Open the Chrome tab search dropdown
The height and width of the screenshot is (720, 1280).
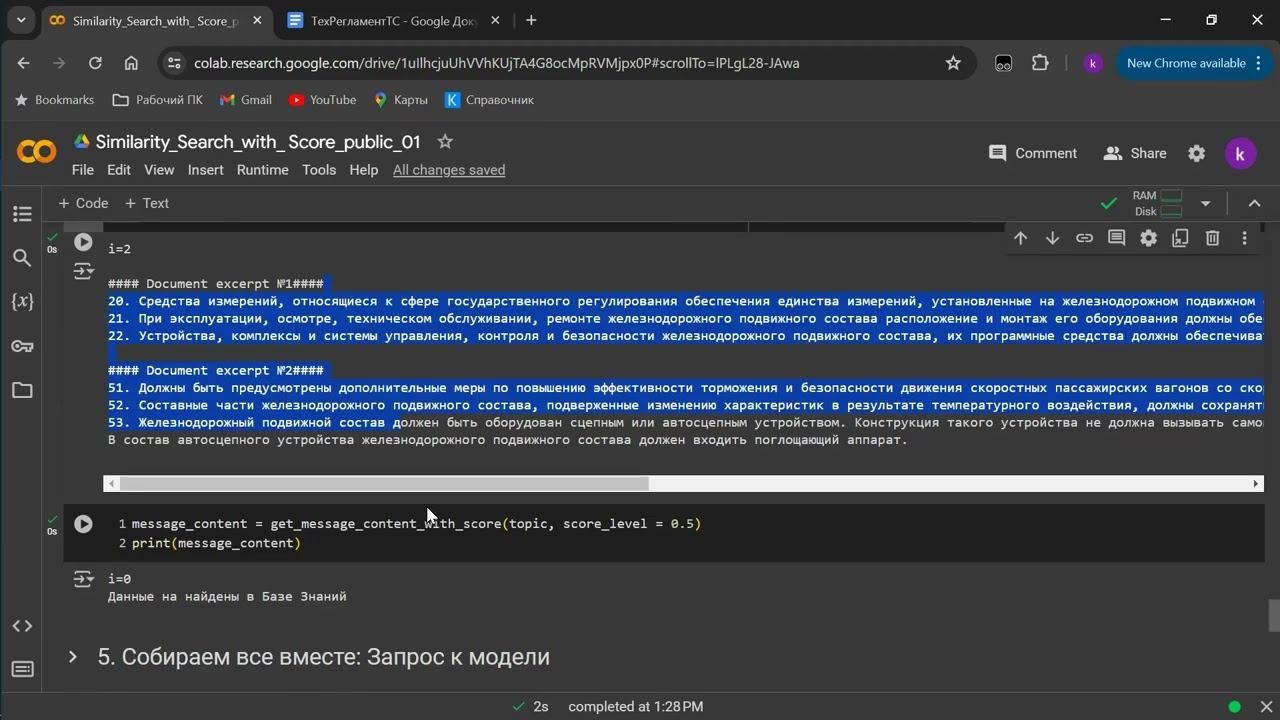(x=21, y=20)
